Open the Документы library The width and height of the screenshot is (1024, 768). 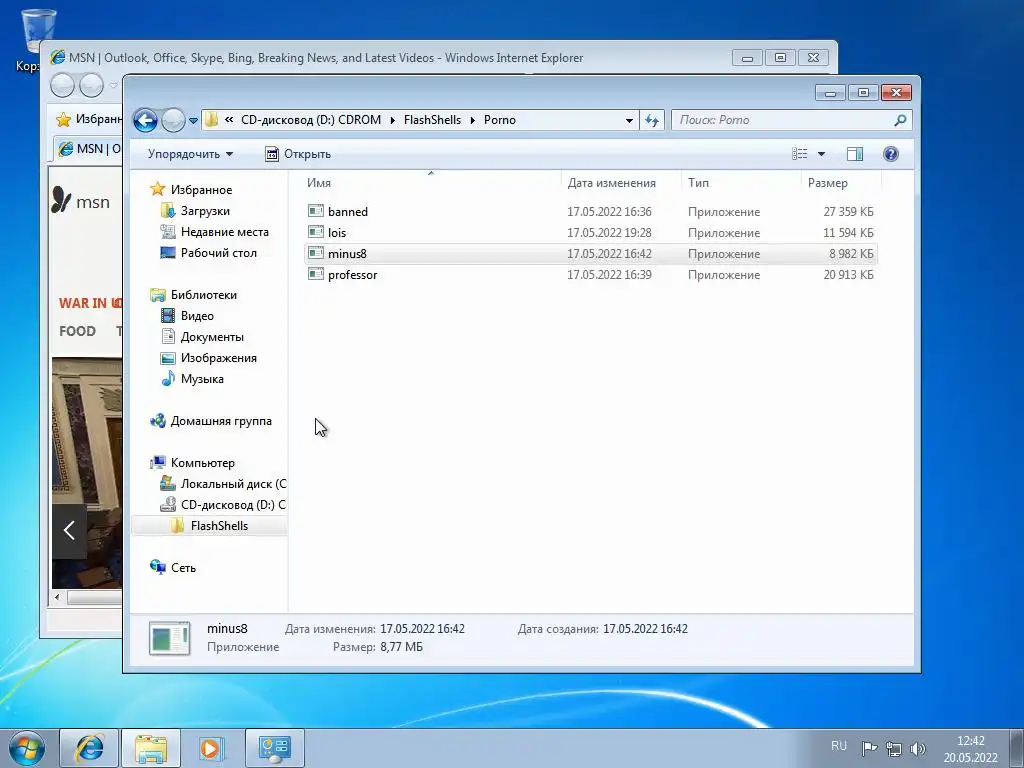coord(212,337)
